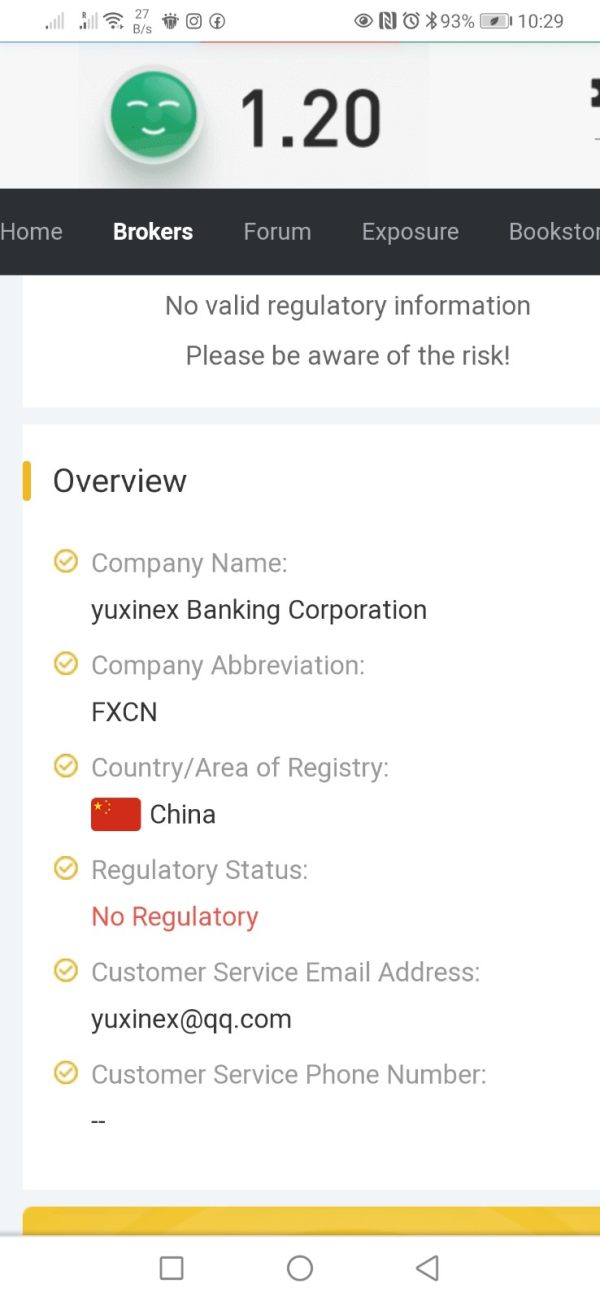Image resolution: width=600 pixels, height=1301 pixels.
Task: Tap the checkmark icon beside Regulatory Status
Action: click(65, 869)
